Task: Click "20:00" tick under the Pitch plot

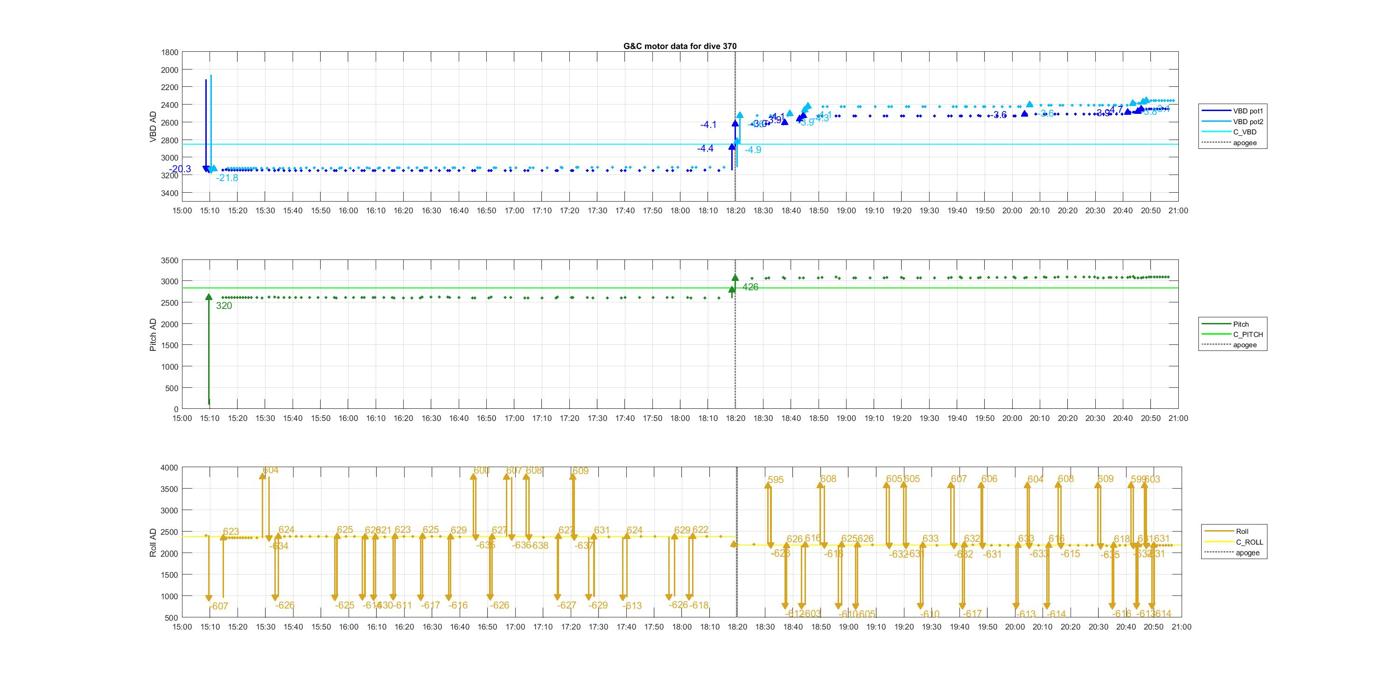Action: point(1012,418)
